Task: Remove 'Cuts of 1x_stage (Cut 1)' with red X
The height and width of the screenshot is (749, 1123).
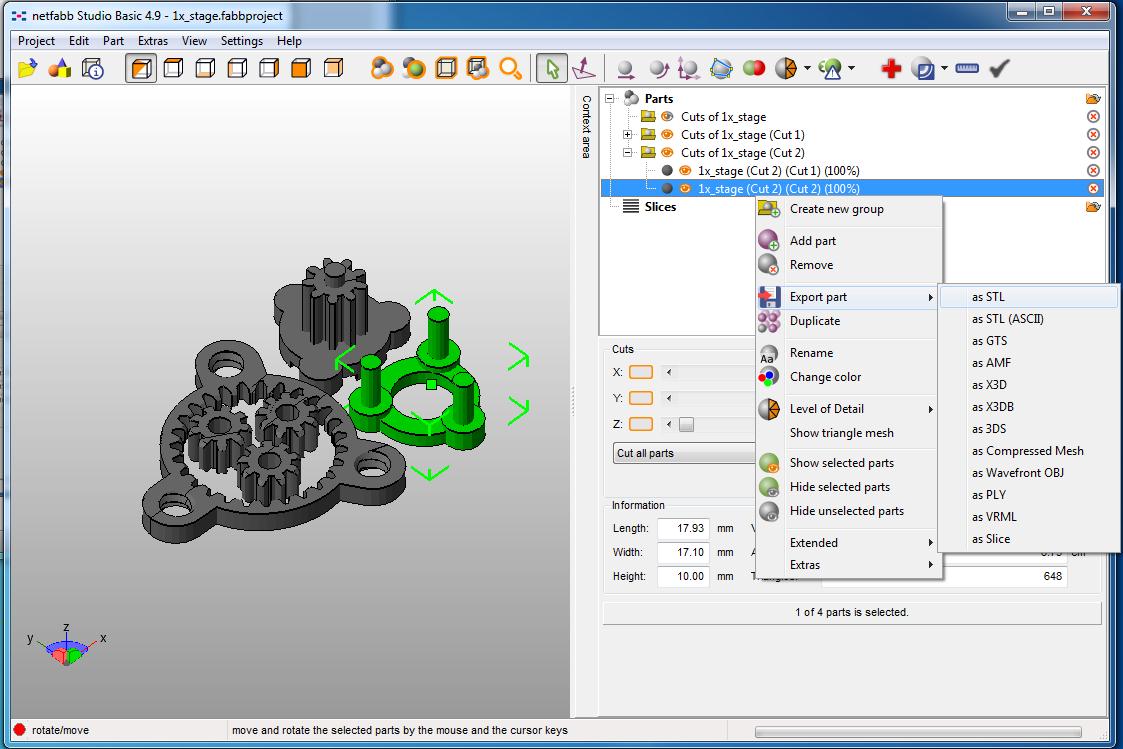Action: click(1093, 135)
